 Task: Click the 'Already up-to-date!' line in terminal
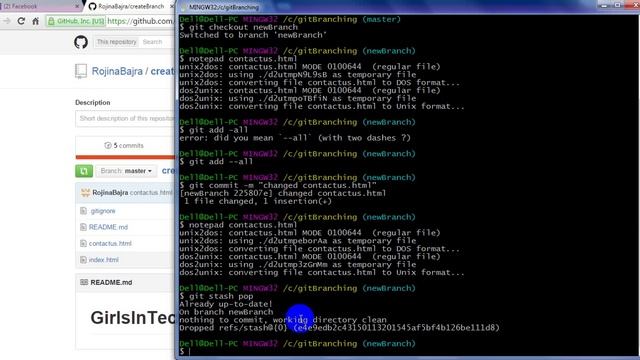225,304
